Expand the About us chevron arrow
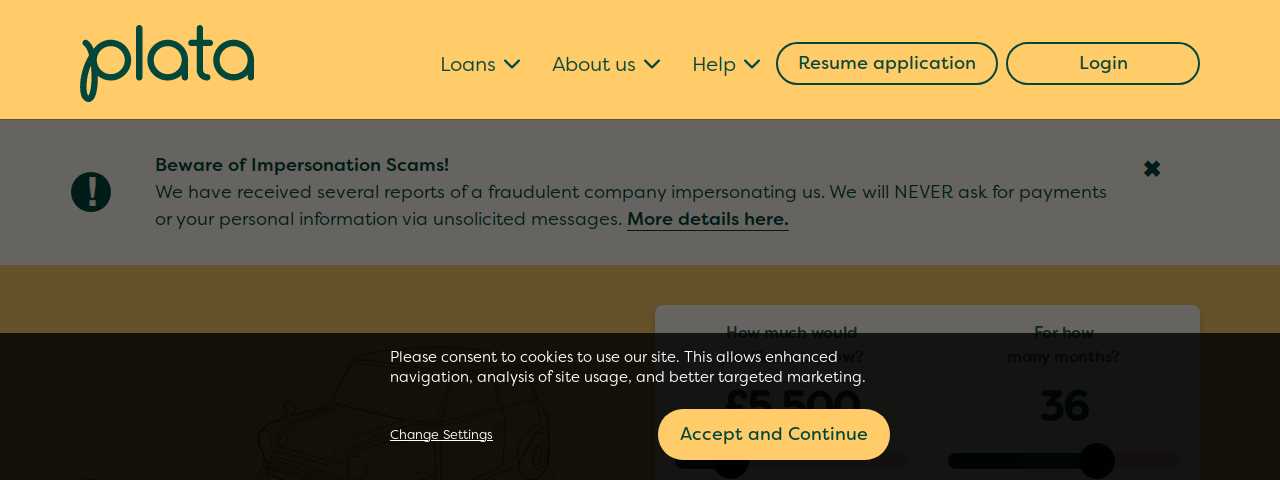Viewport: 1280px width, 480px height. click(x=652, y=64)
